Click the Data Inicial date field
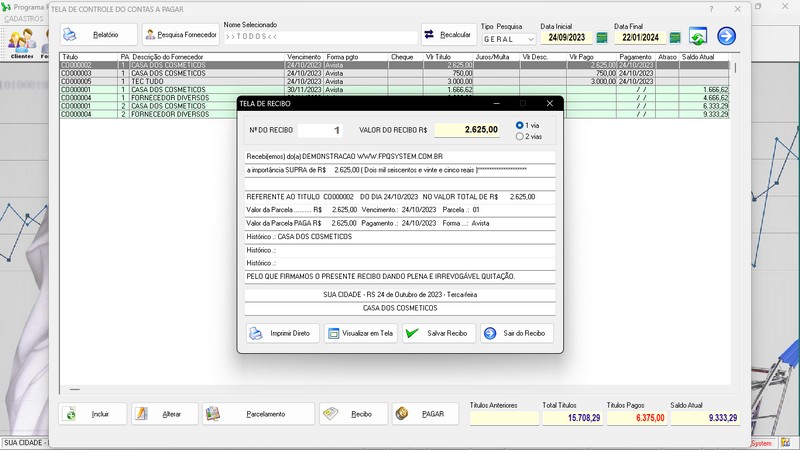Image resolution: width=800 pixels, height=450 pixels. [x=567, y=38]
